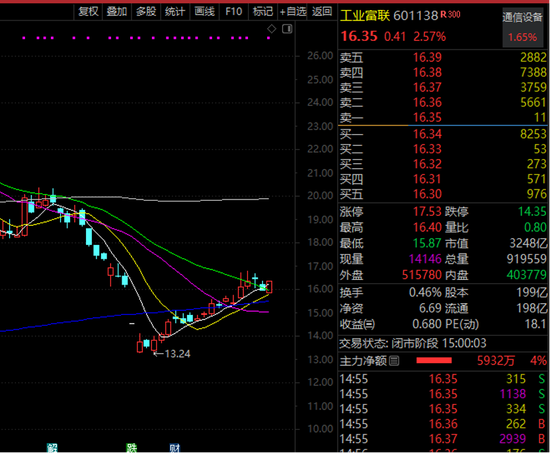The height and width of the screenshot is (453, 550).
Task: Open the 叠加 overlay option
Action: click(117, 12)
